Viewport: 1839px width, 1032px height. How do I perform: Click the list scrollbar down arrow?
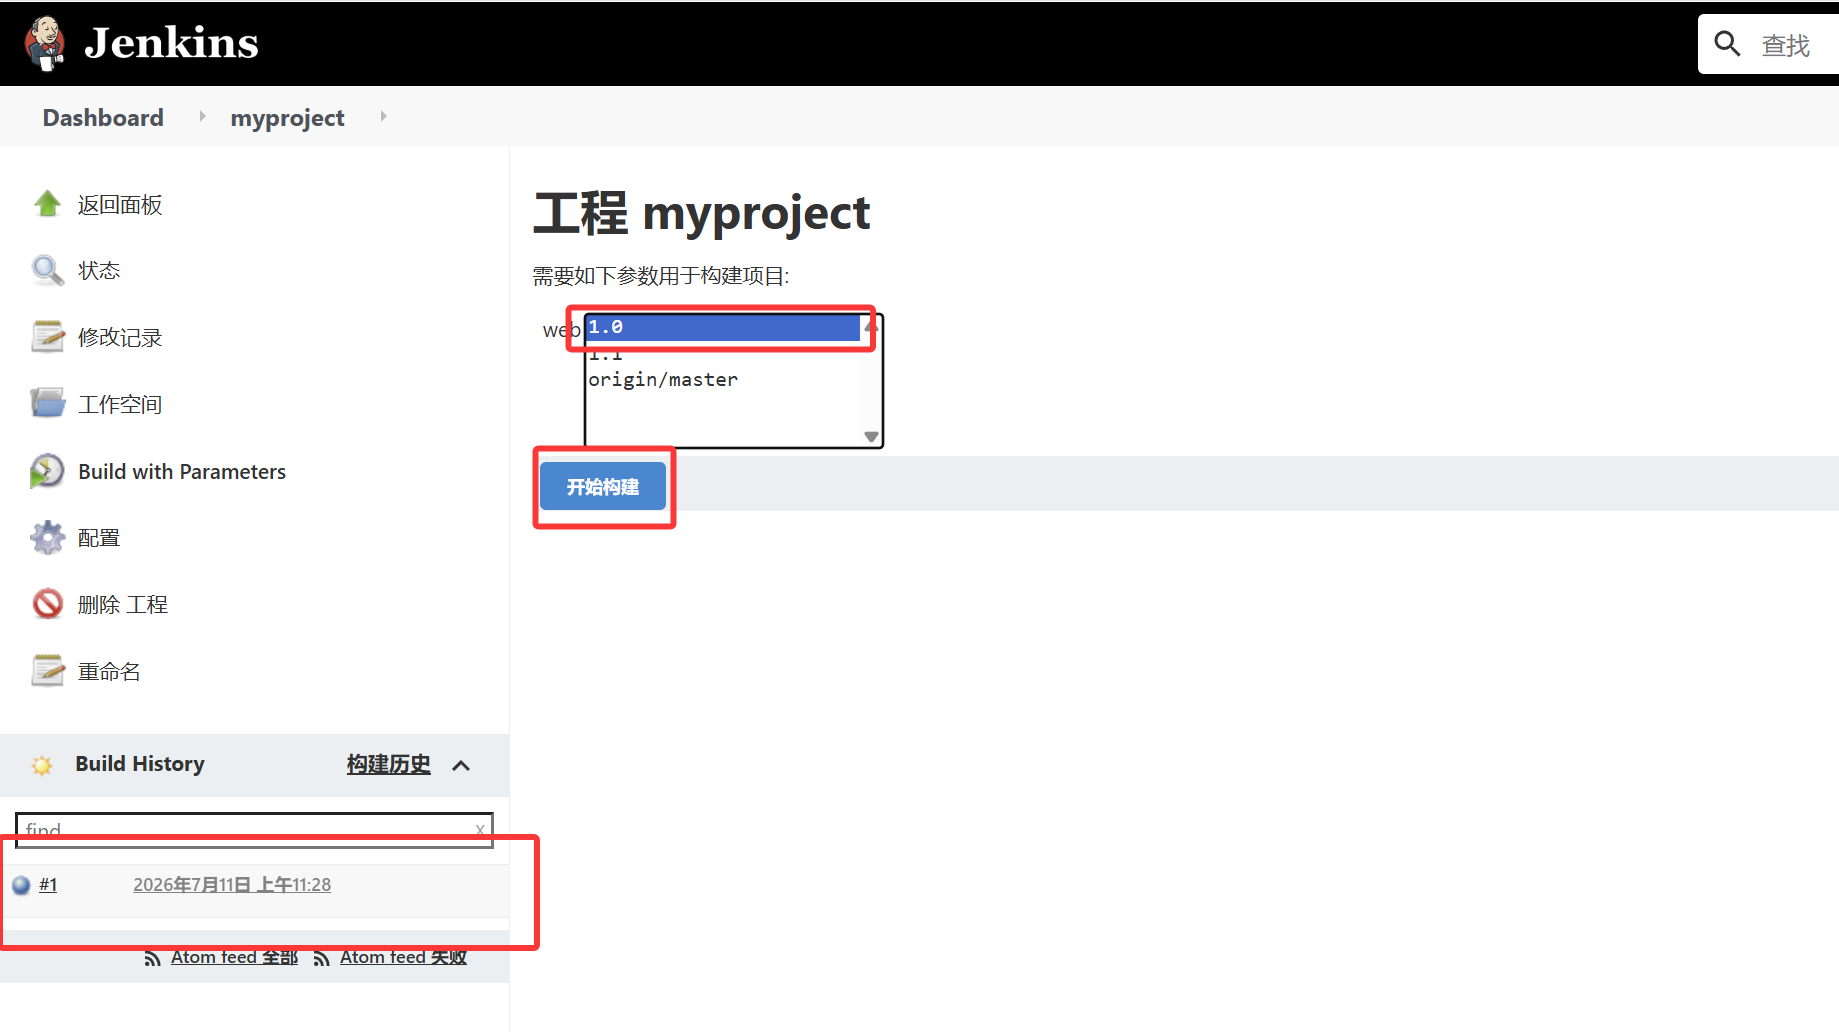click(x=871, y=437)
